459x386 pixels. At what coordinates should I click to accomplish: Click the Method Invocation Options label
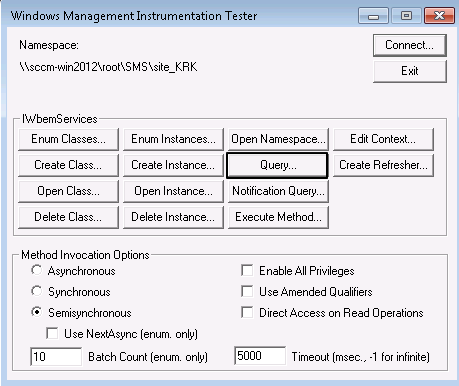pos(85,255)
